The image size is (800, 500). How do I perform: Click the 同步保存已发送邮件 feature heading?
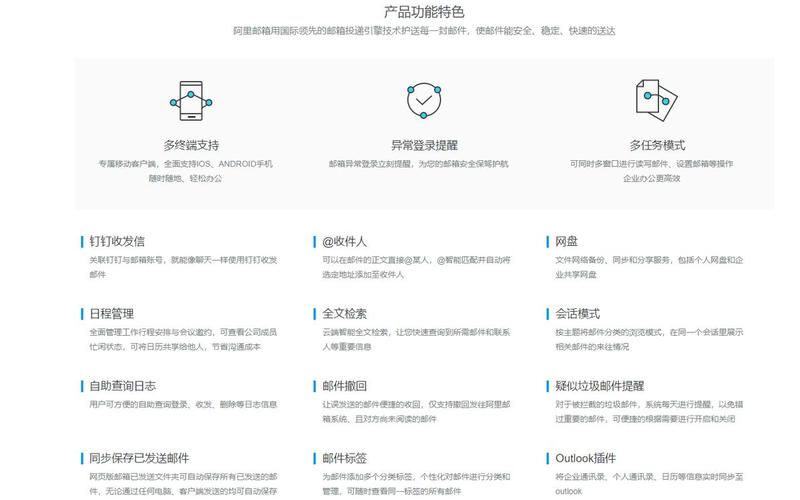coord(139,458)
